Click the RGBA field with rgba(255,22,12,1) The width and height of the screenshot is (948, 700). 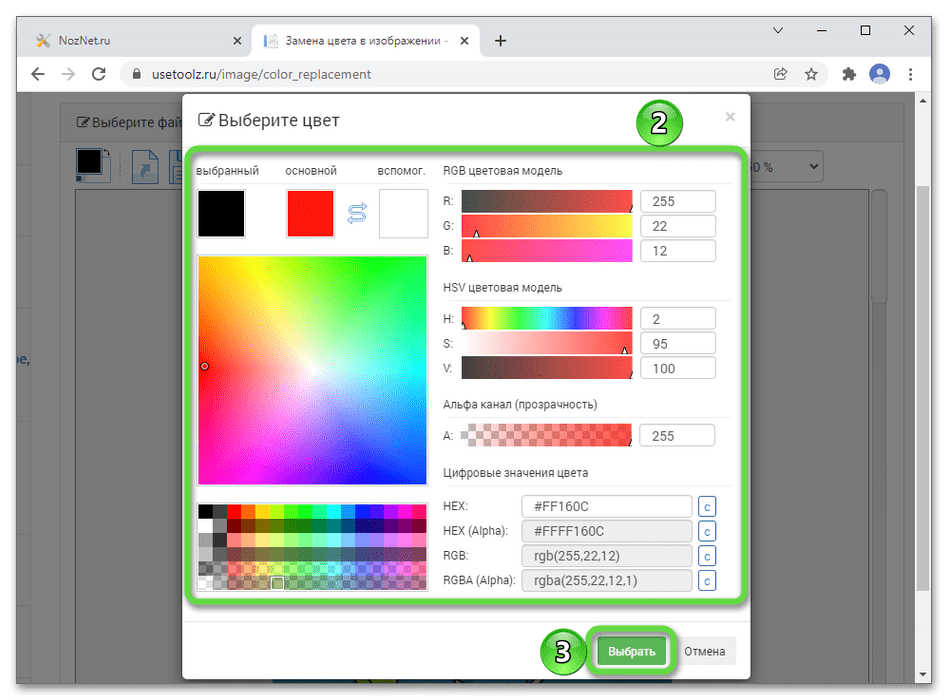(606, 581)
